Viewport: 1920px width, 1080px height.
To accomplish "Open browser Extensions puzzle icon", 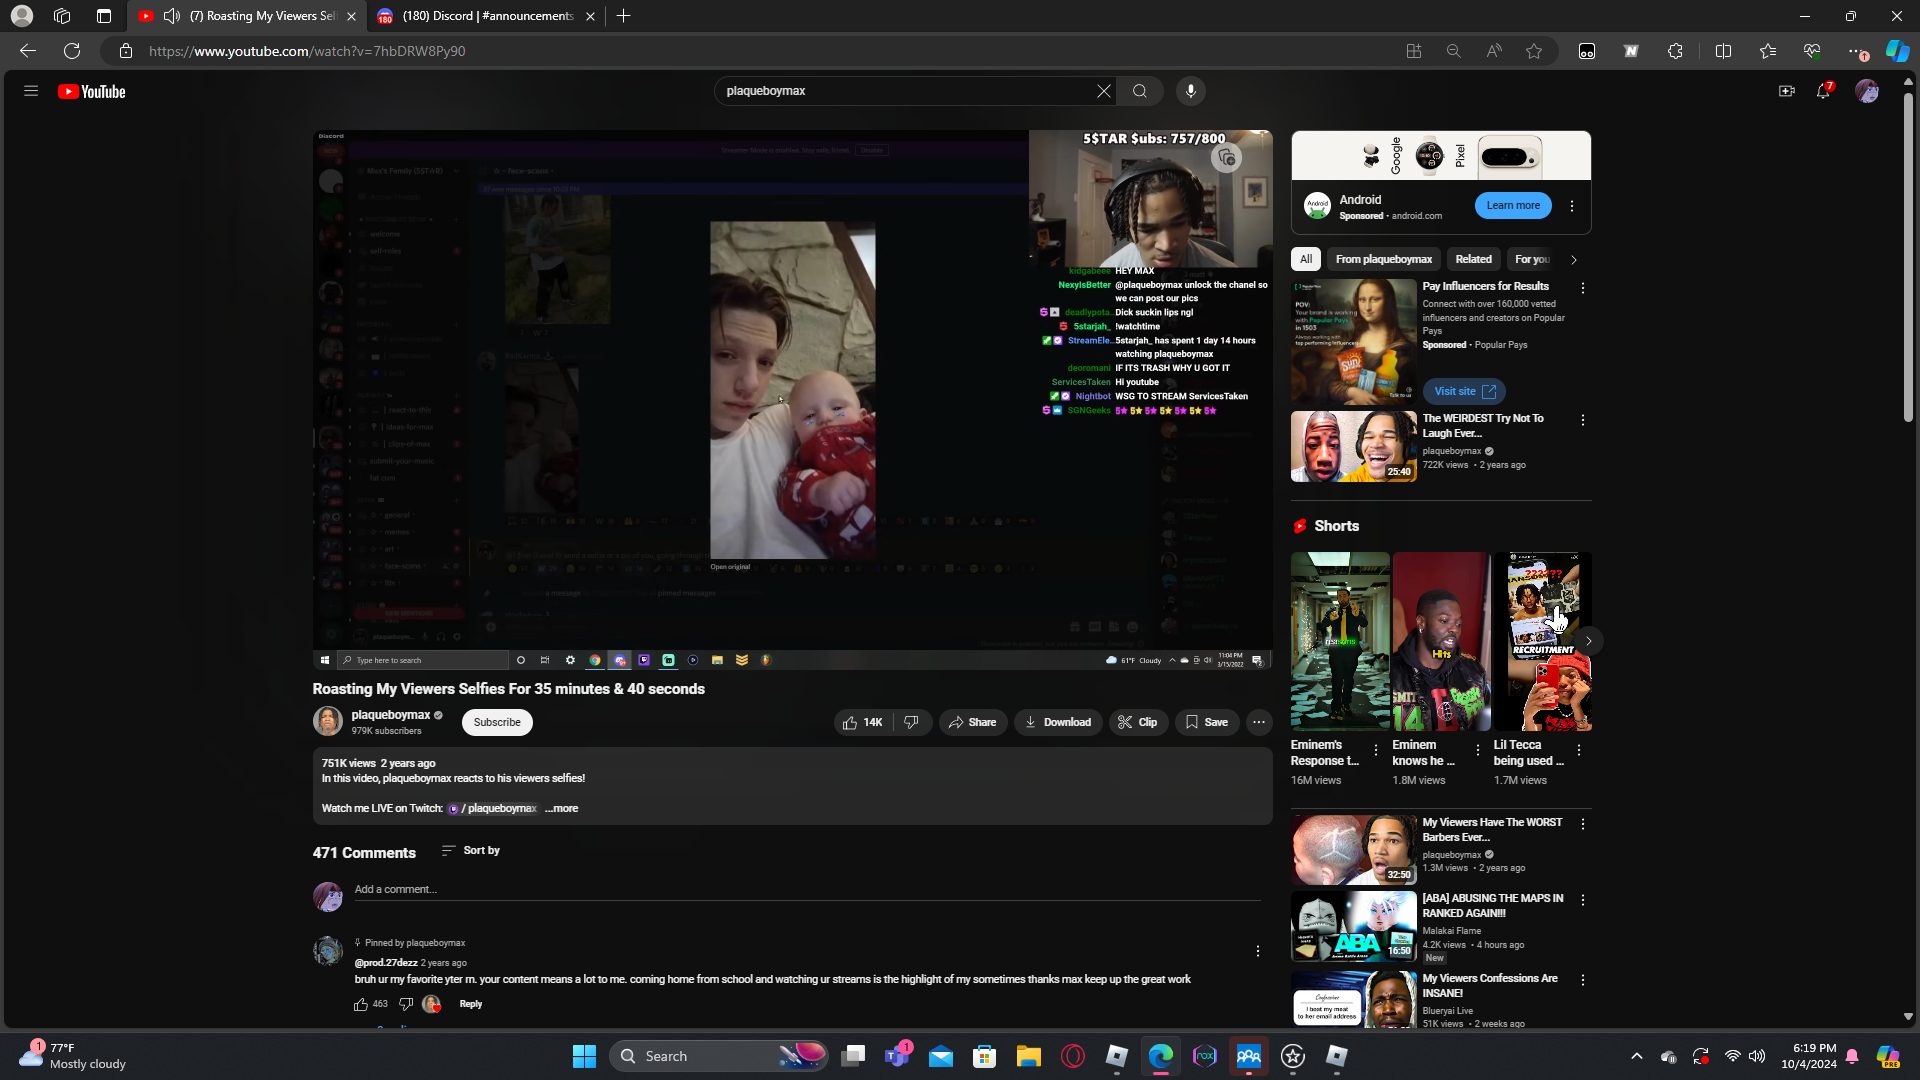I will (1676, 51).
